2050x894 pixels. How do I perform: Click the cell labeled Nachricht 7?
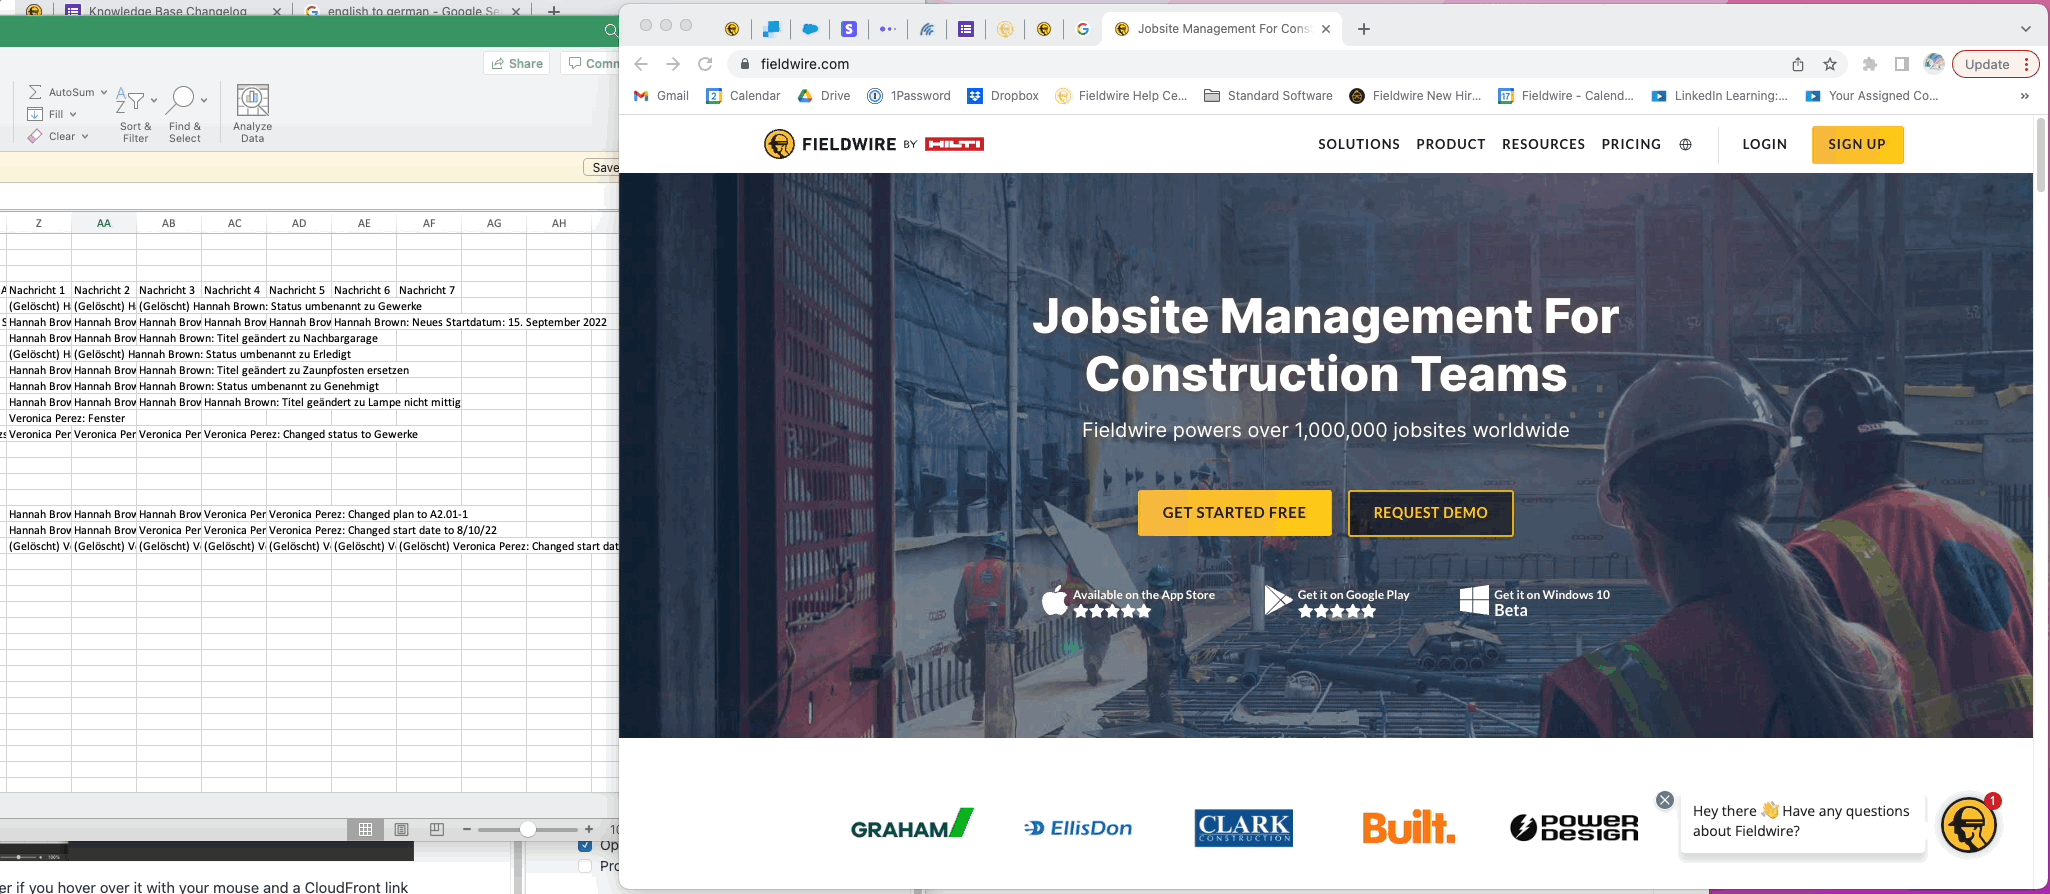point(427,290)
